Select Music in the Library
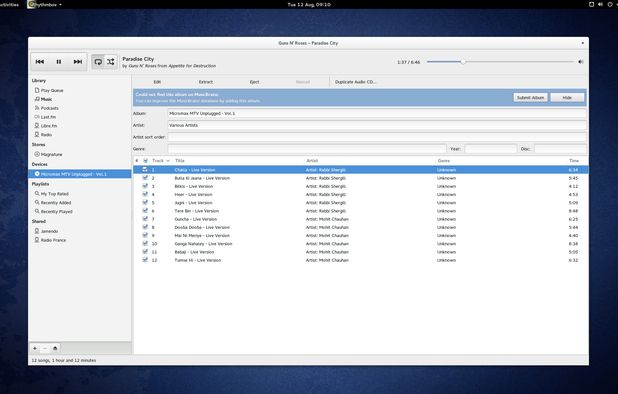The height and width of the screenshot is (394, 618). 46,99
